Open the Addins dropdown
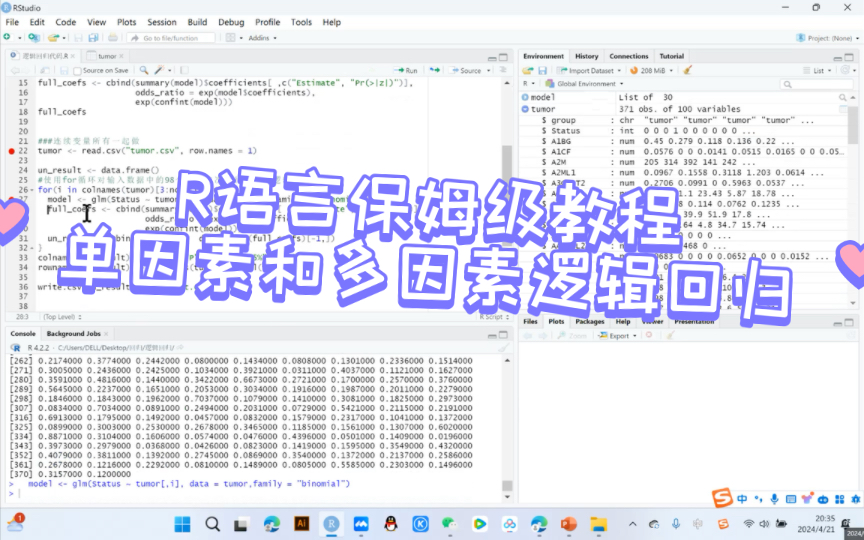Image resolution: width=864 pixels, height=540 pixels. [262, 38]
